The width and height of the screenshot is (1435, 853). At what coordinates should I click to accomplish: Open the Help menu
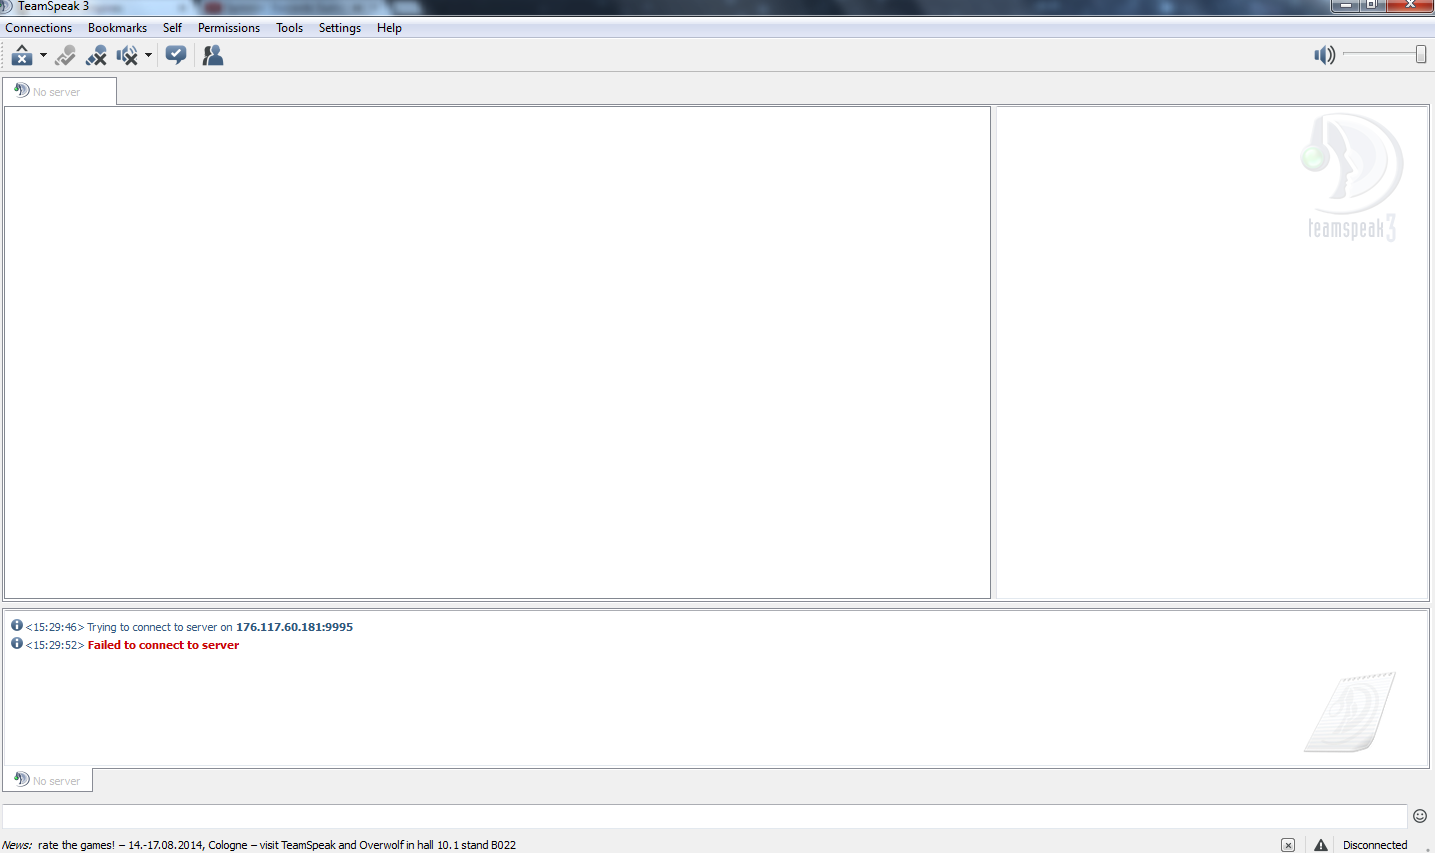389,28
